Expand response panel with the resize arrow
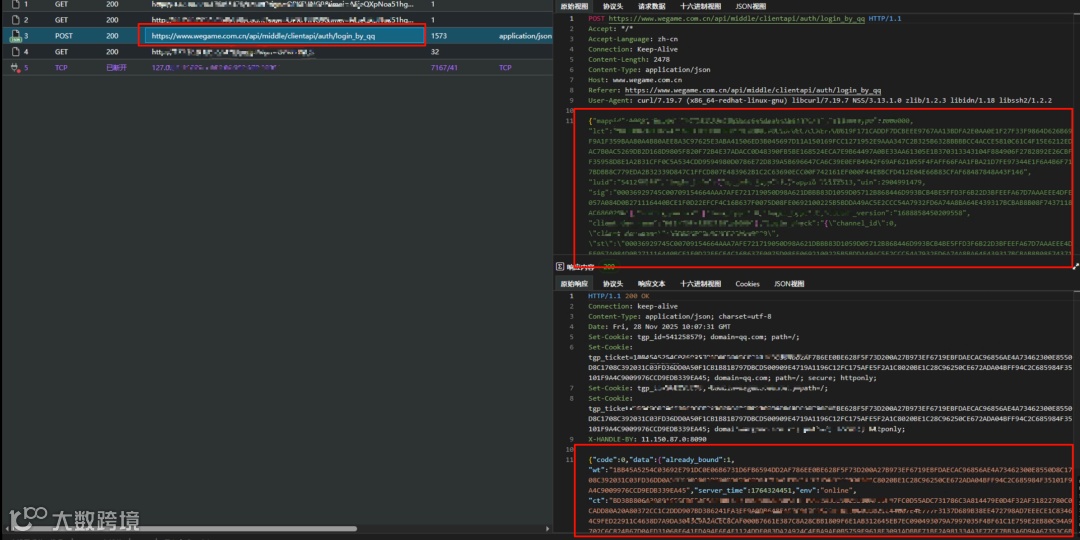Image resolution: width=1080 pixels, height=540 pixels. click(x=1074, y=267)
